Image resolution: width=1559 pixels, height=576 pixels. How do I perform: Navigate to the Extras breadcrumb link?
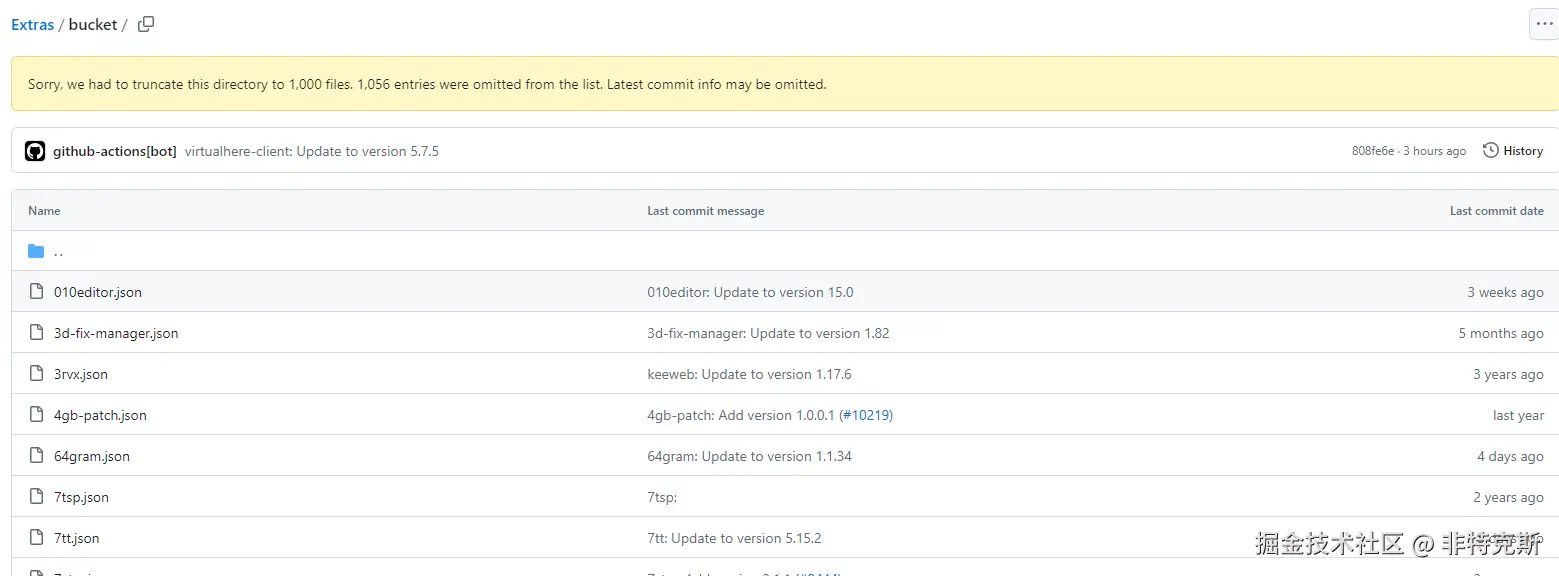coord(32,24)
